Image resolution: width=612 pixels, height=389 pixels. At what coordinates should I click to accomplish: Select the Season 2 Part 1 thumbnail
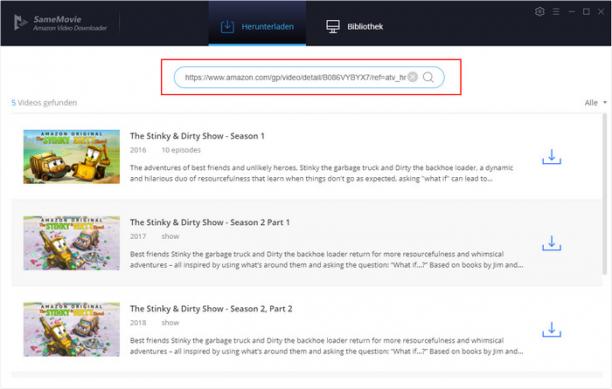pyautogui.click(x=71, y=243)
